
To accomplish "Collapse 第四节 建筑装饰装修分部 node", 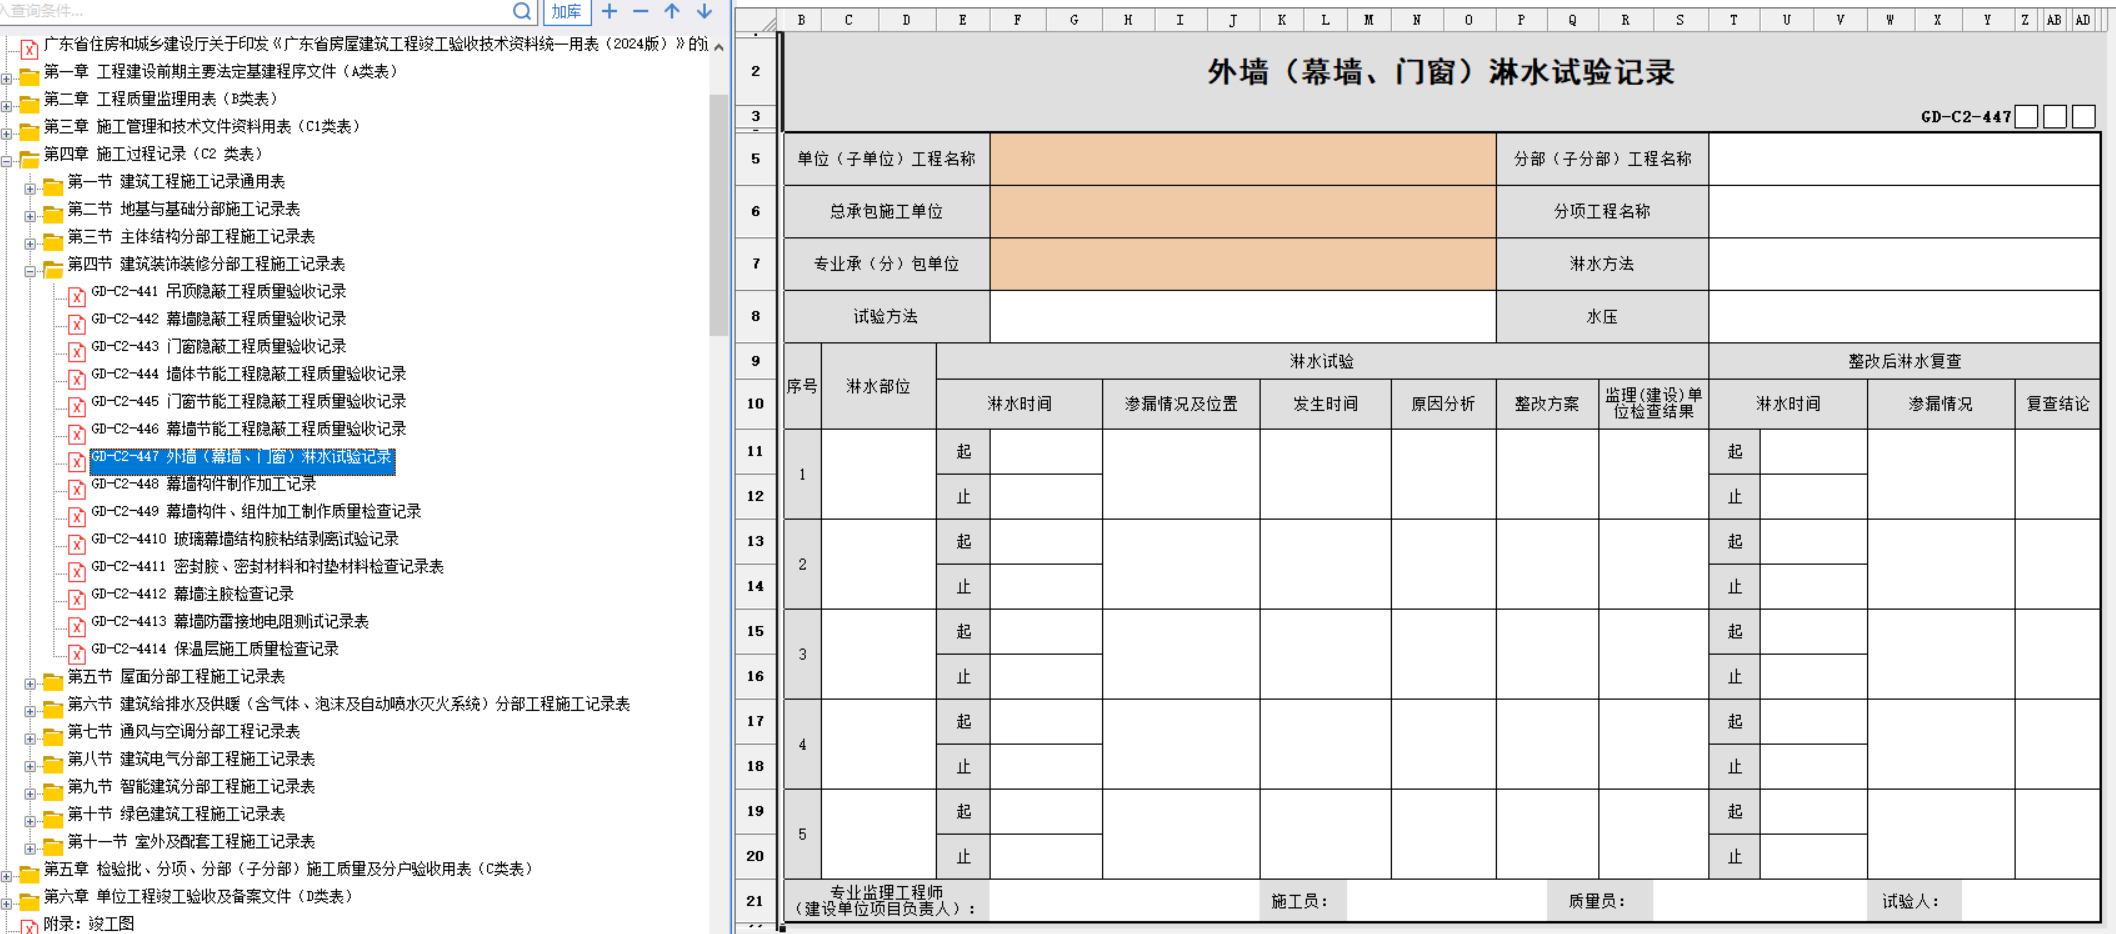I will 30,271.
